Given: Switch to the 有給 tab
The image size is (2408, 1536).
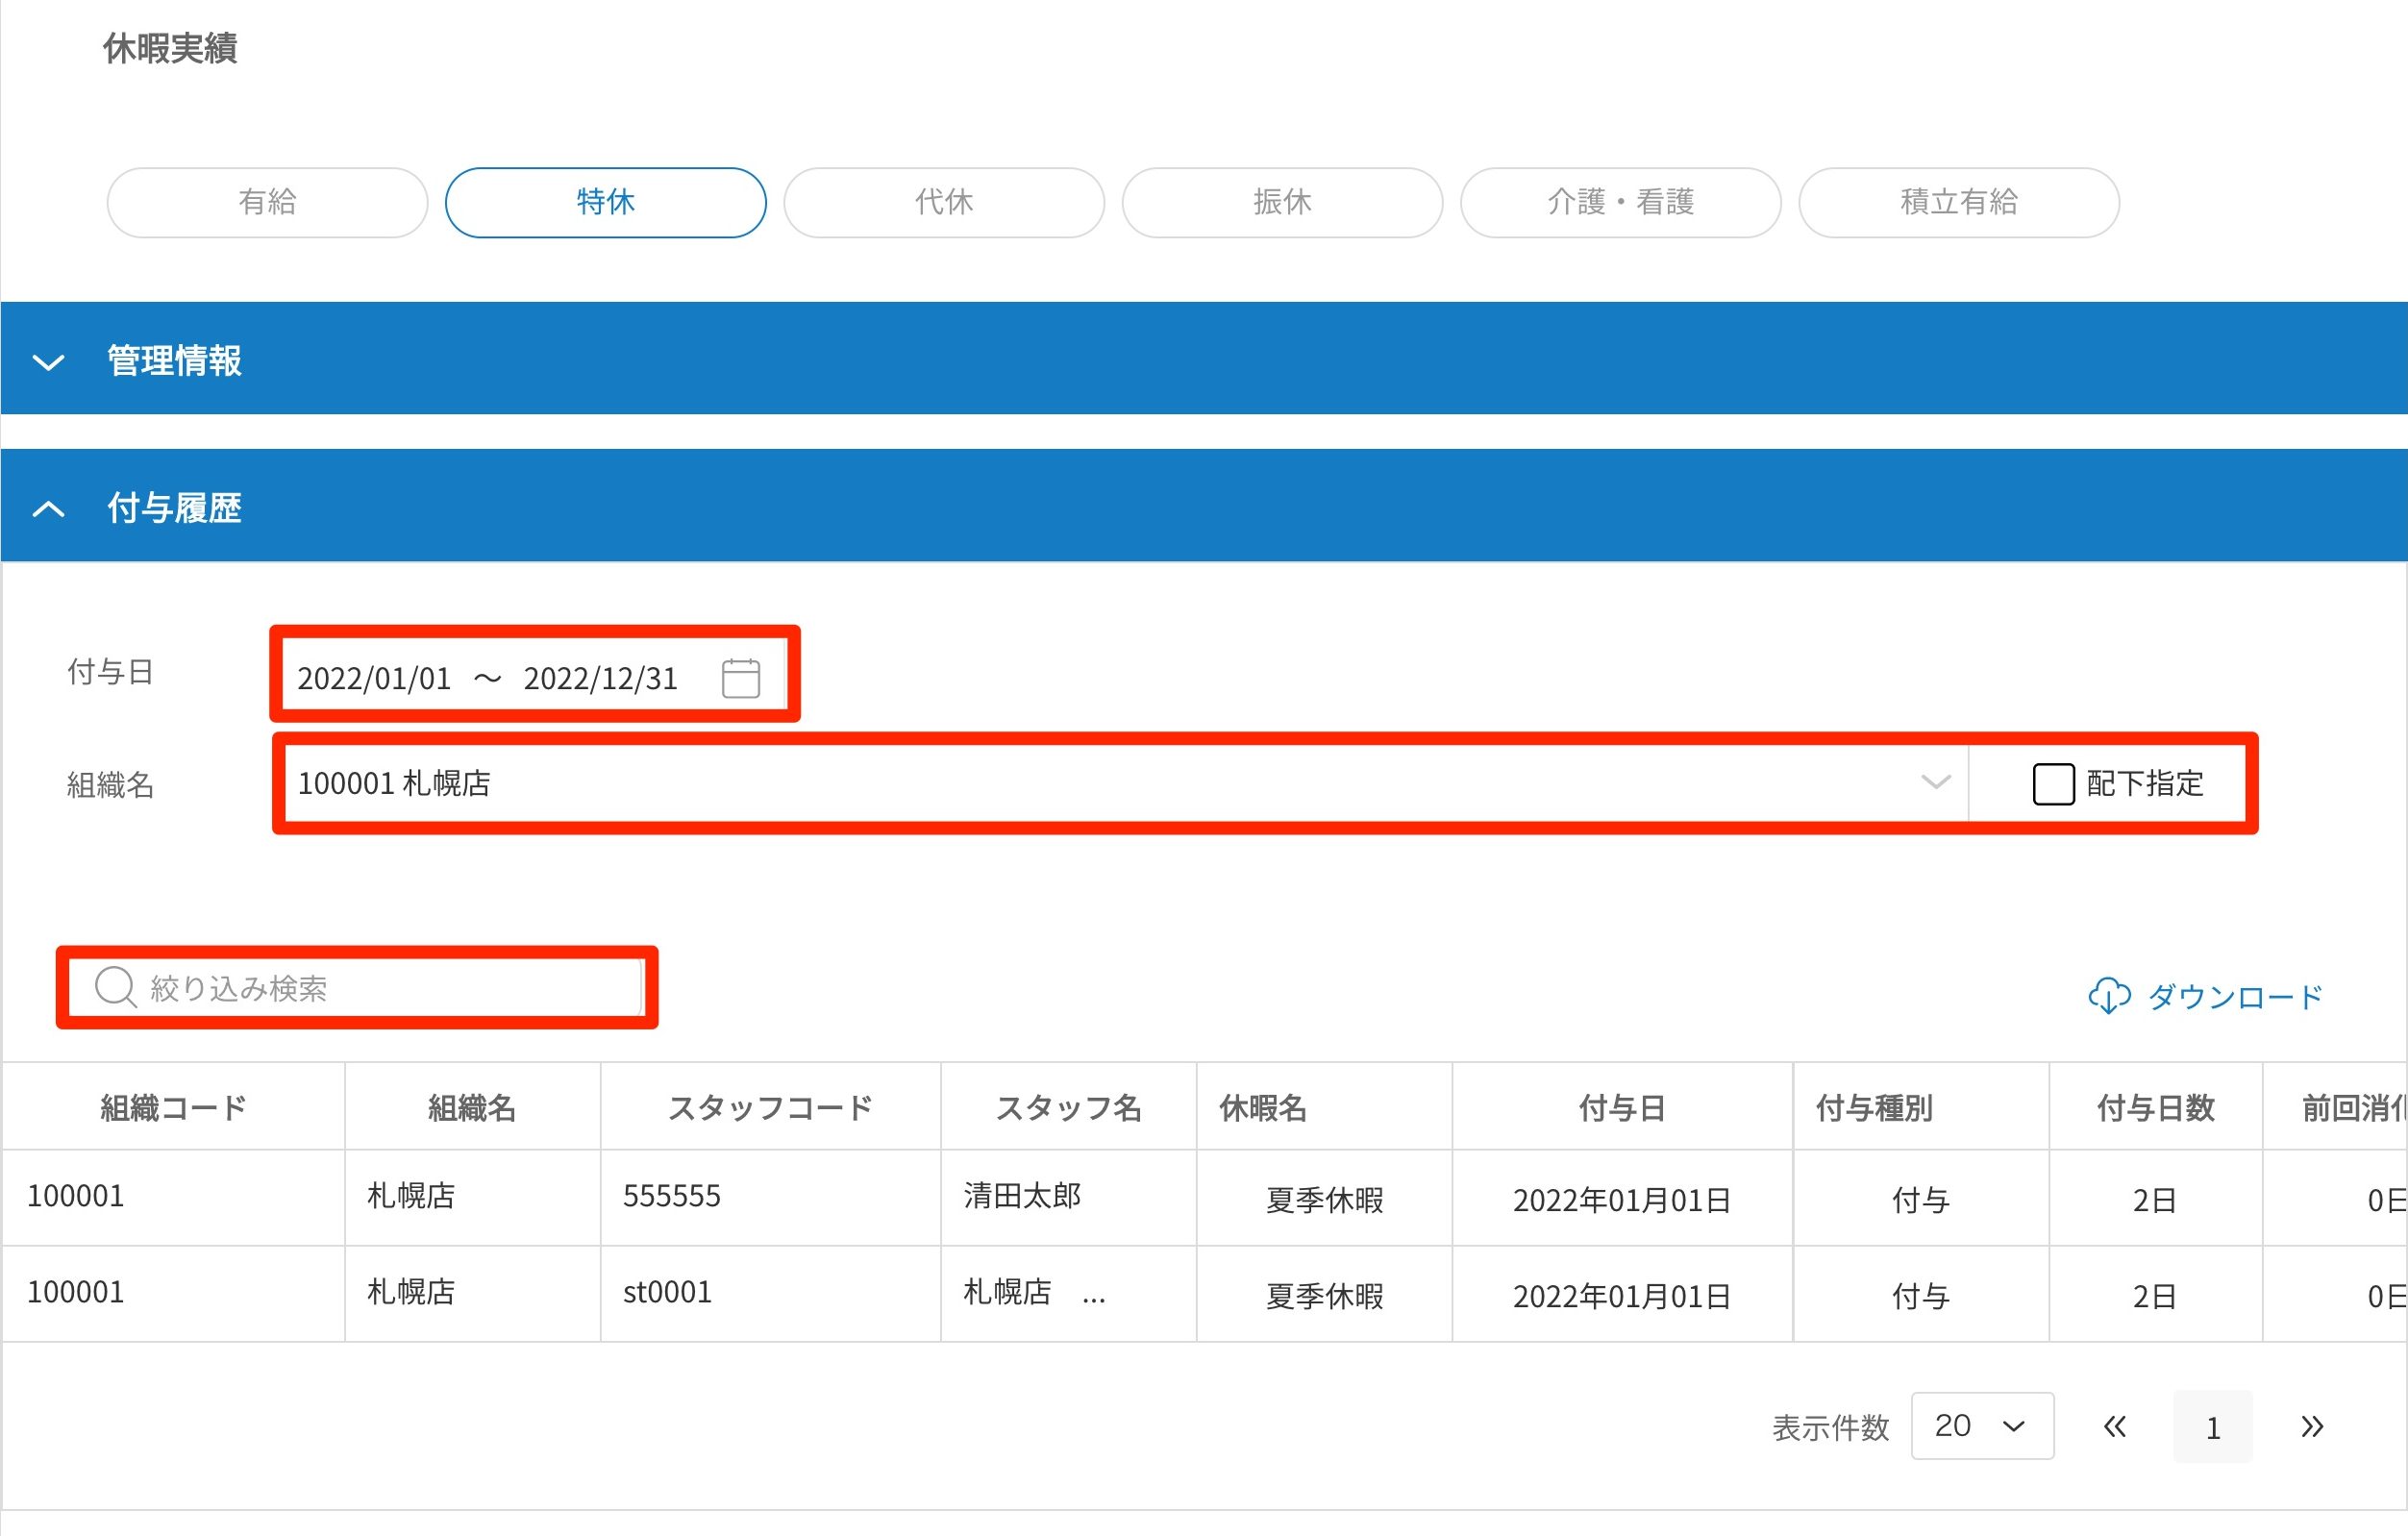Looking at the screenshot, I should (267, 202).
